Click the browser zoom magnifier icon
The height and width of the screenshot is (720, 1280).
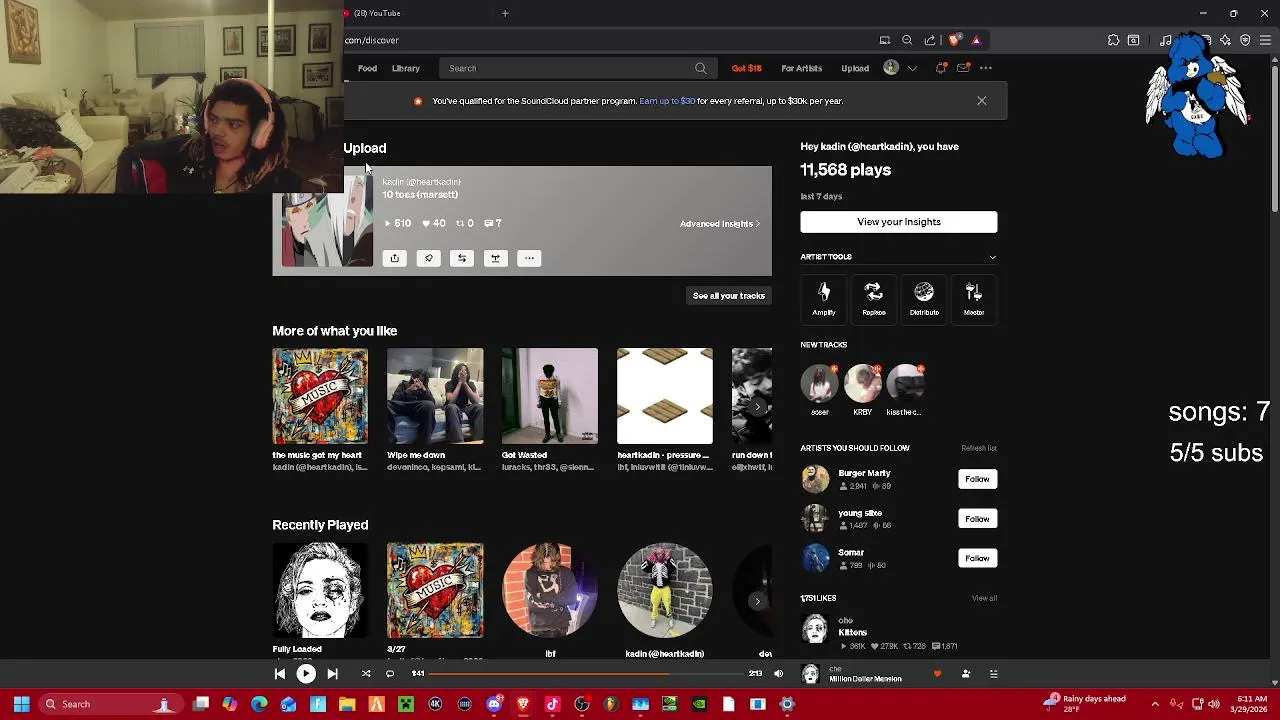pos(907,40)
